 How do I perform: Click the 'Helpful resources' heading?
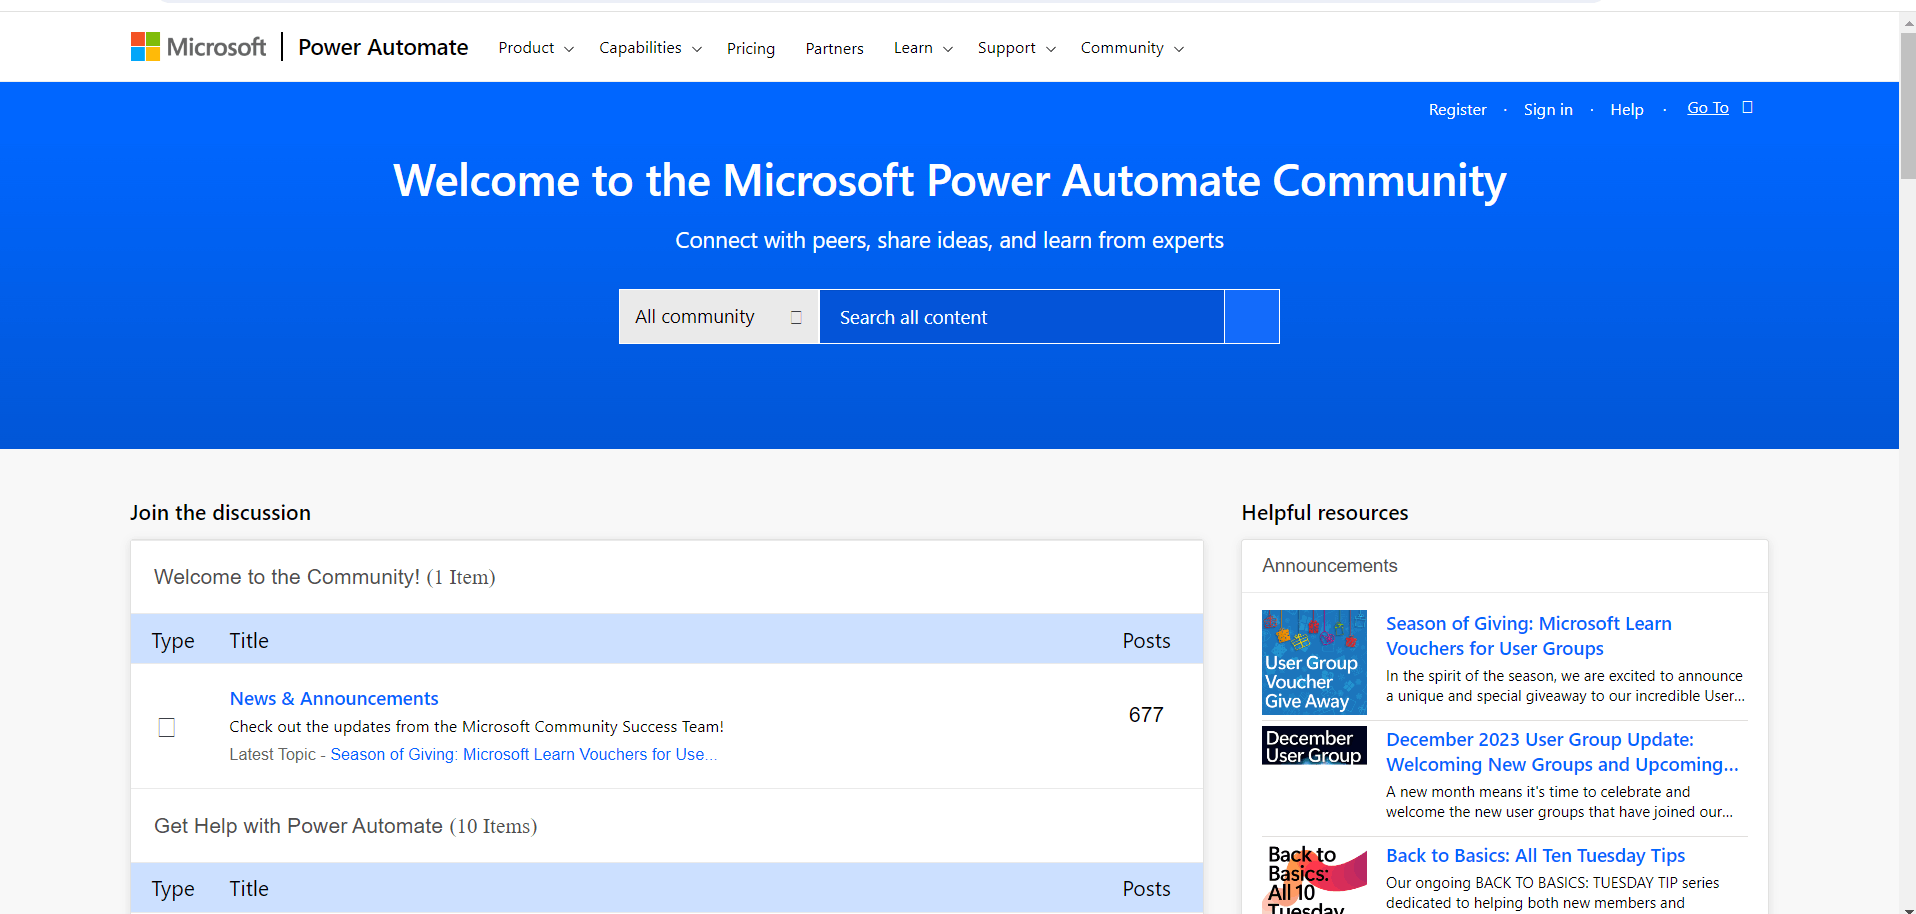[1325, 513]
